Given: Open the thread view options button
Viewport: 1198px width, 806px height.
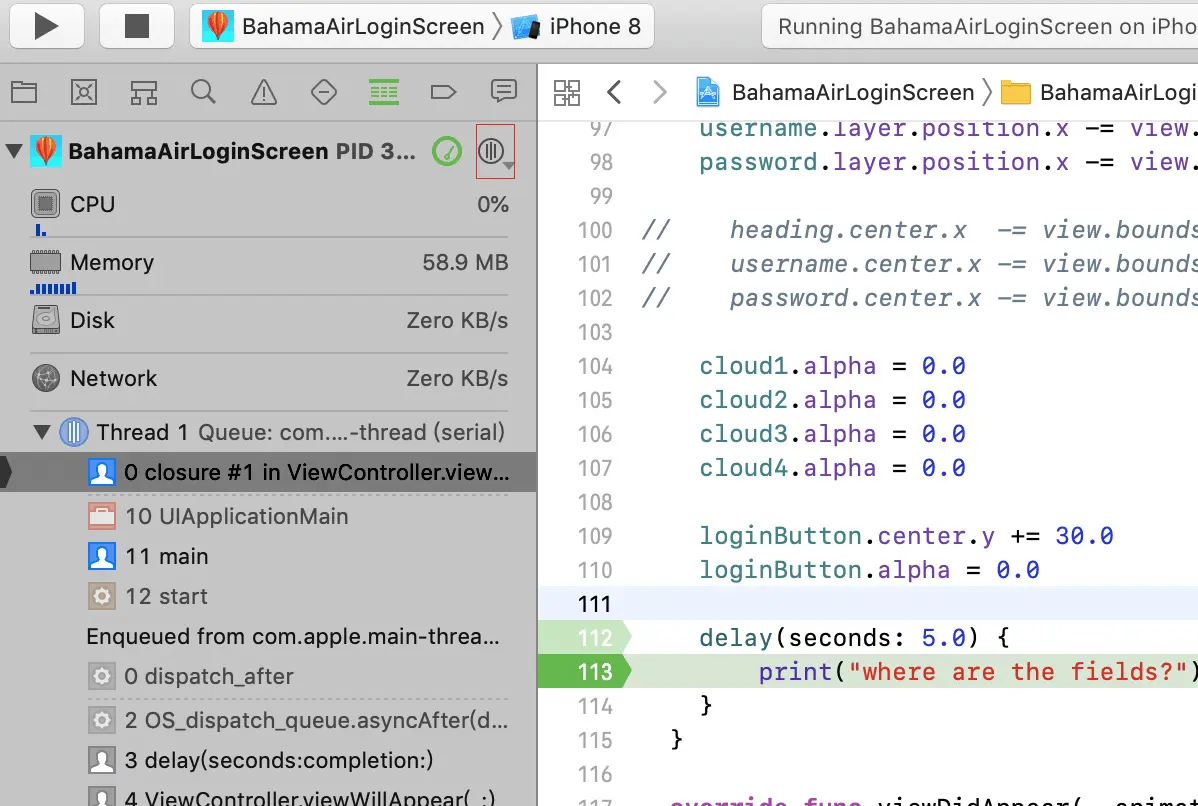Looking at the screenshot, I should click(495, 151).
